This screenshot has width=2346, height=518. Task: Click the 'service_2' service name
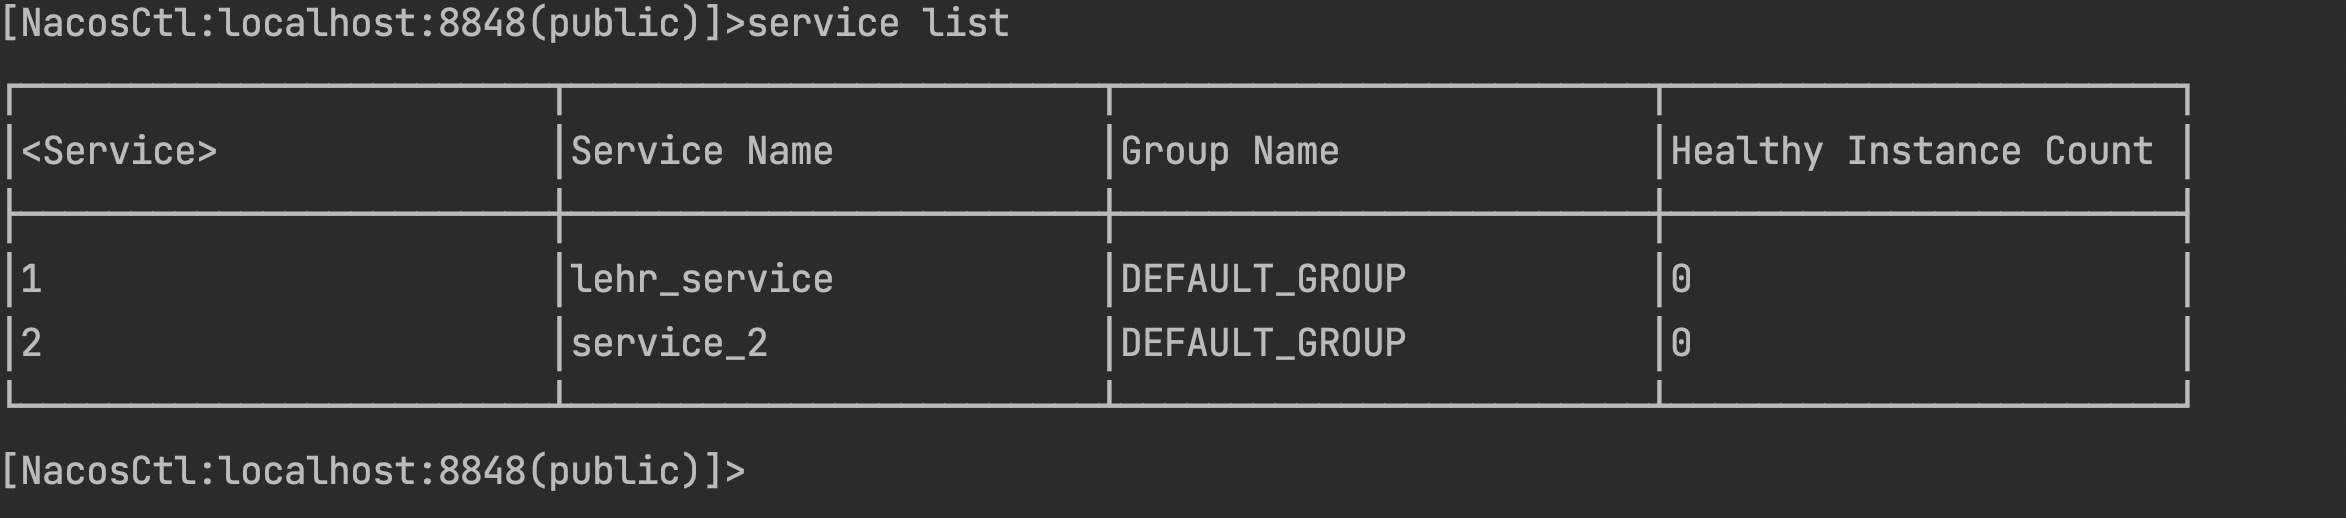point(669,343)
